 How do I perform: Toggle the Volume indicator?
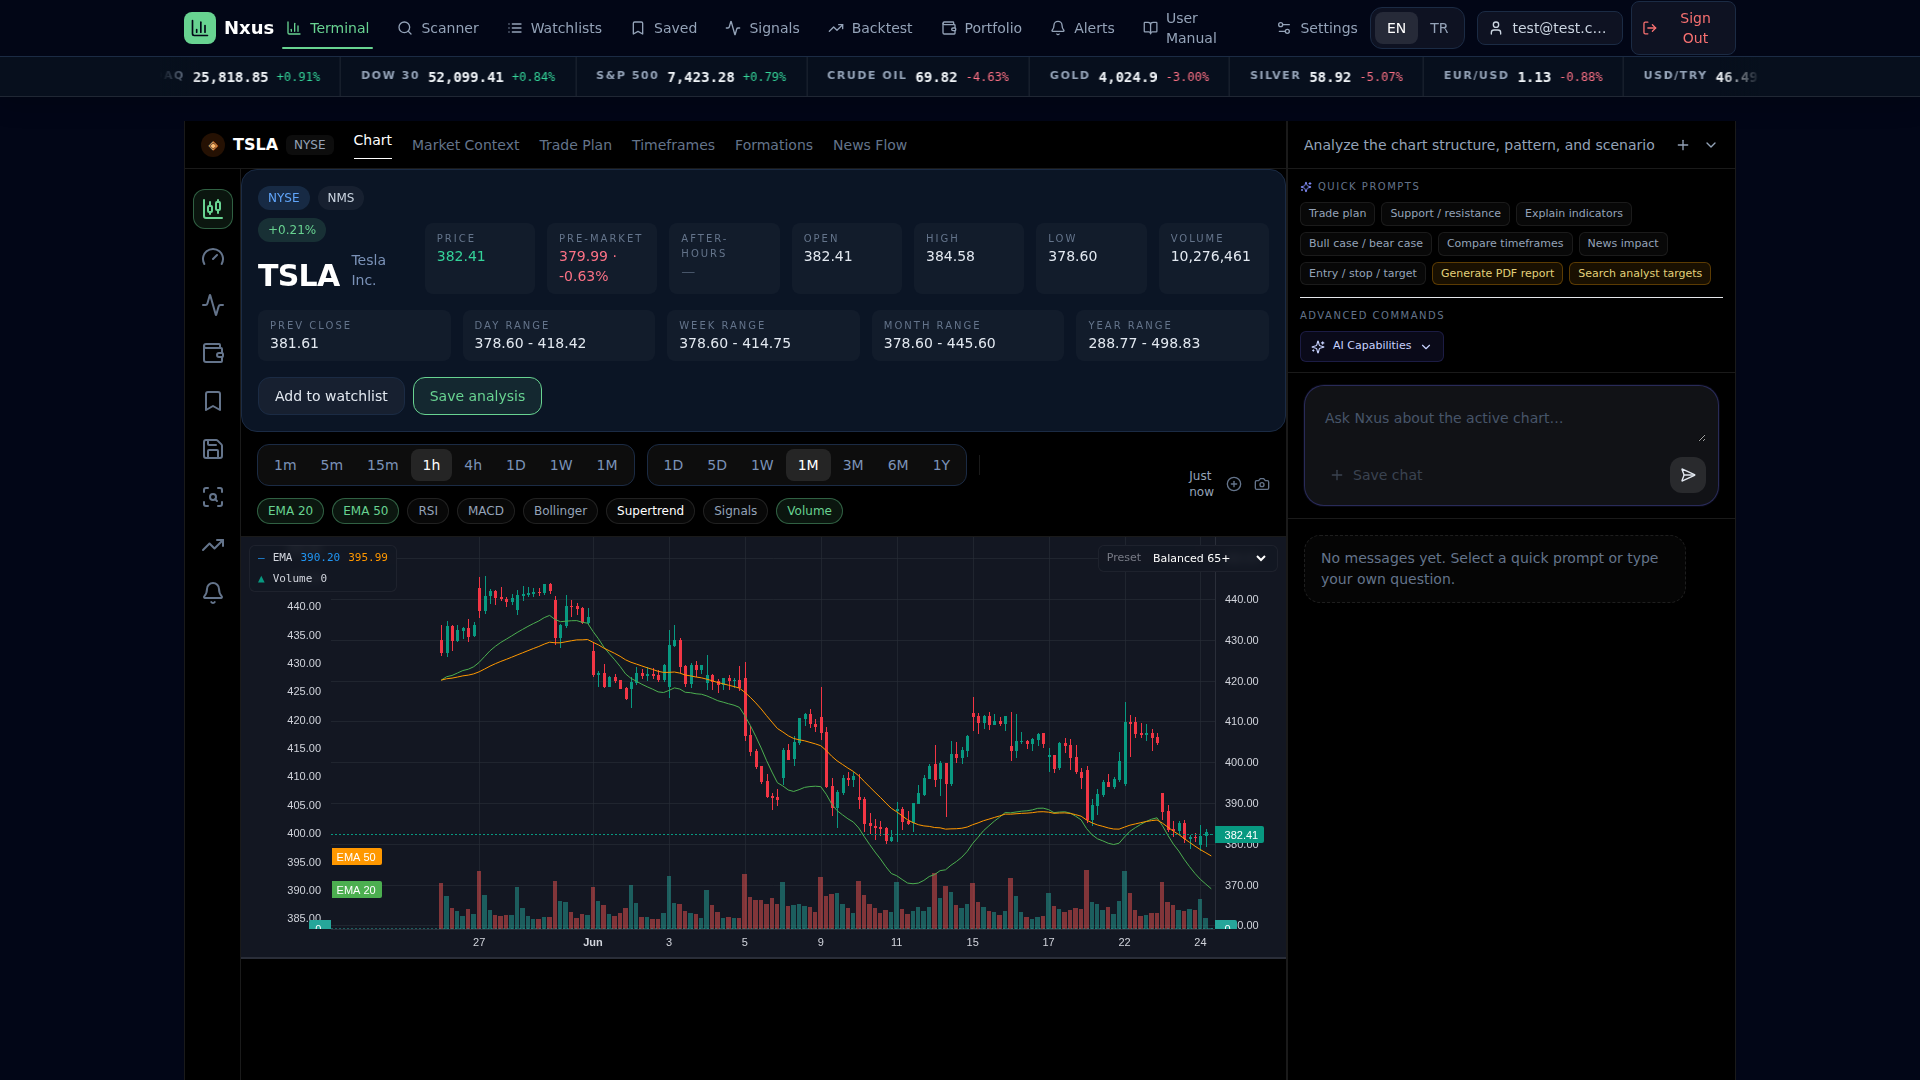tap(809, 511)
